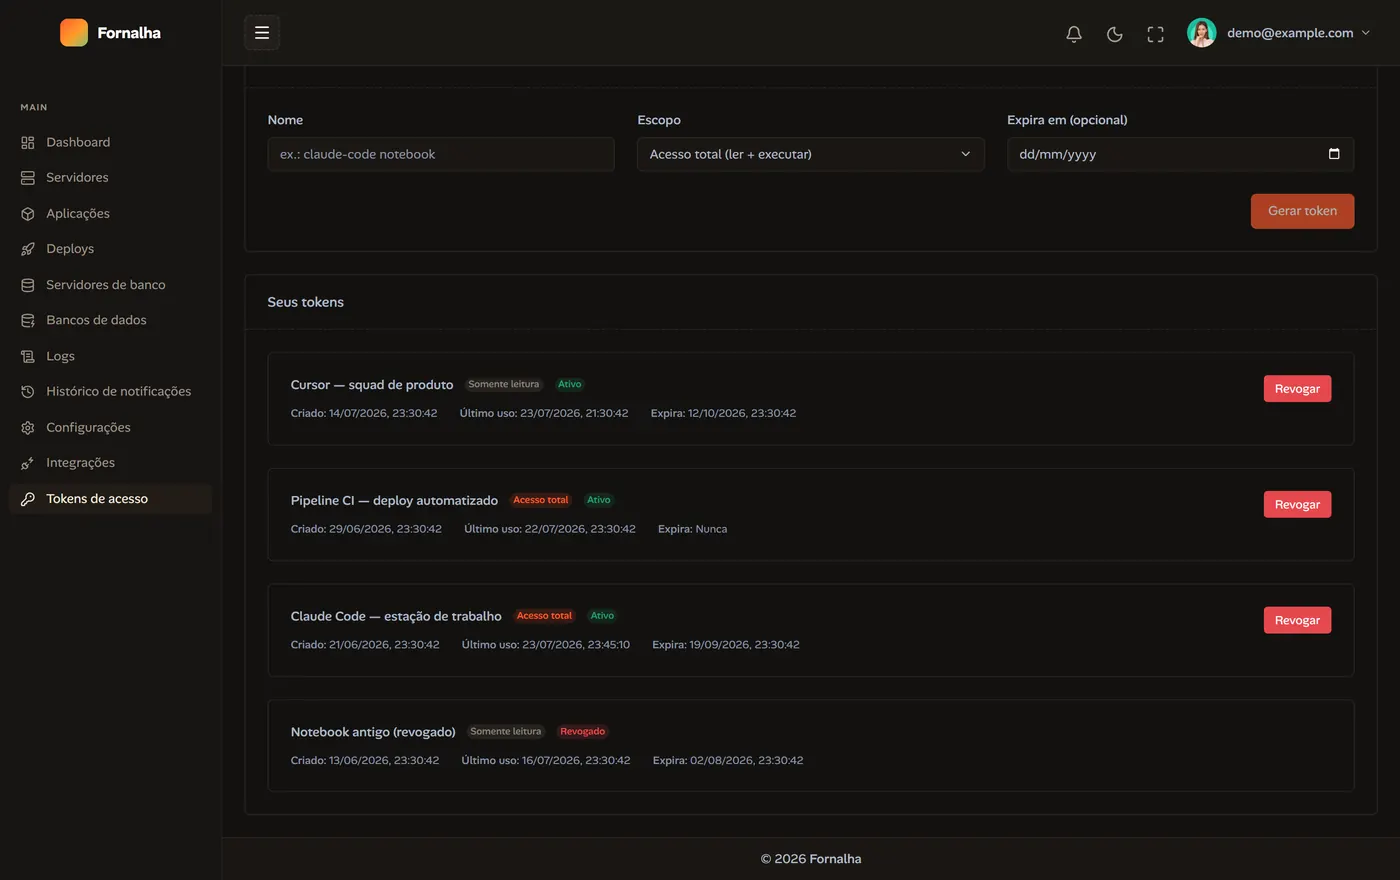This screenshot has width=1400, height=880.
Task: Go to Configurações
Action: 110,427
